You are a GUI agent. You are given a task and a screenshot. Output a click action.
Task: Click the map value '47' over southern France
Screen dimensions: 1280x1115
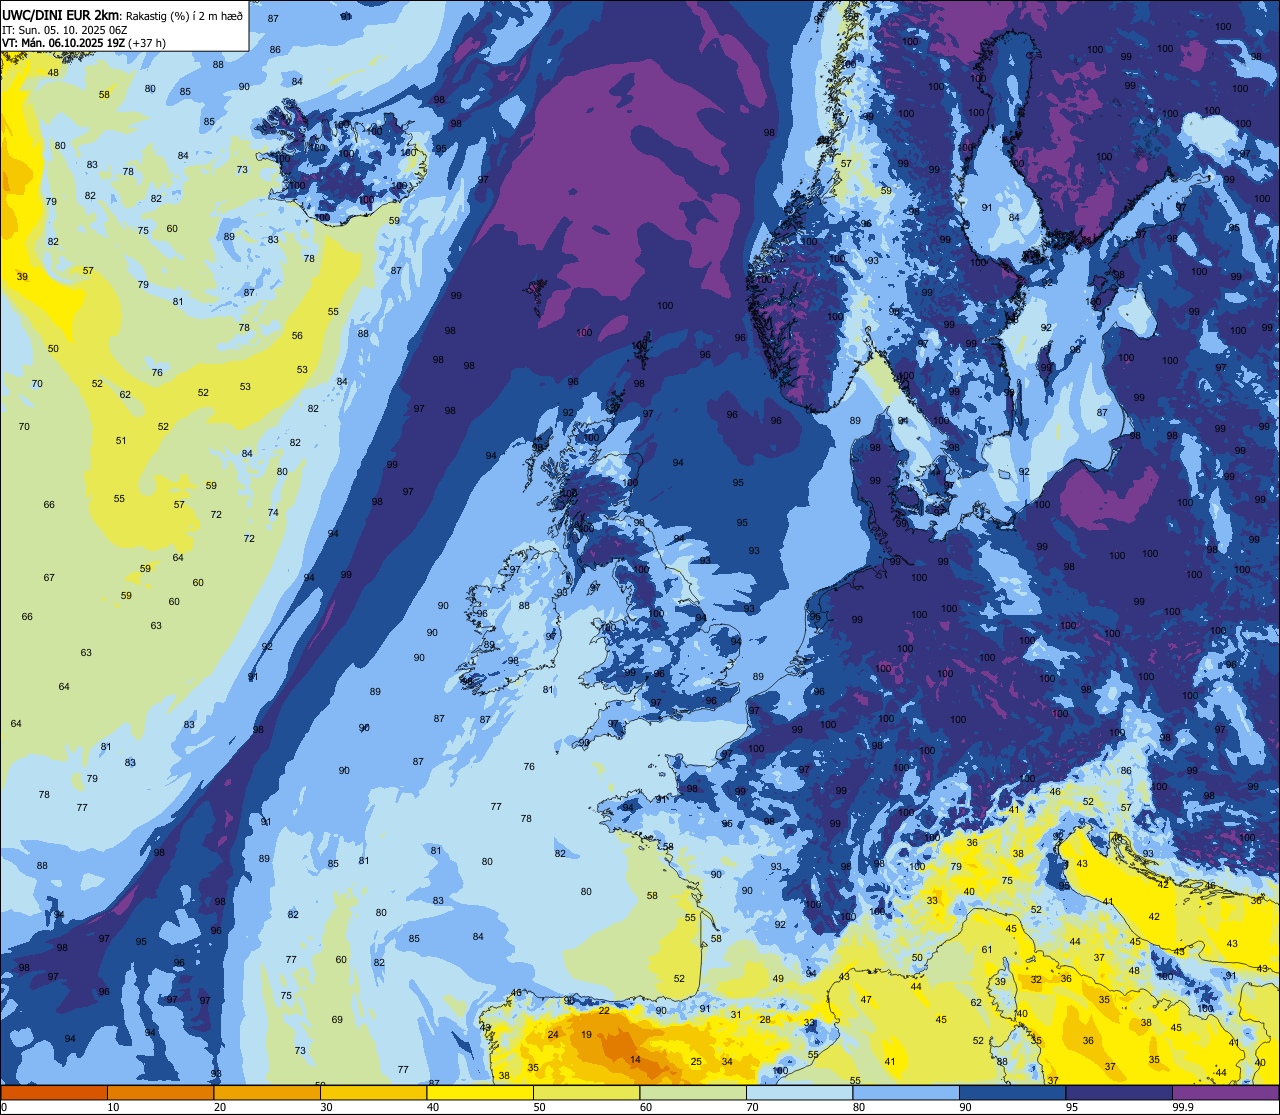point(866,999)
